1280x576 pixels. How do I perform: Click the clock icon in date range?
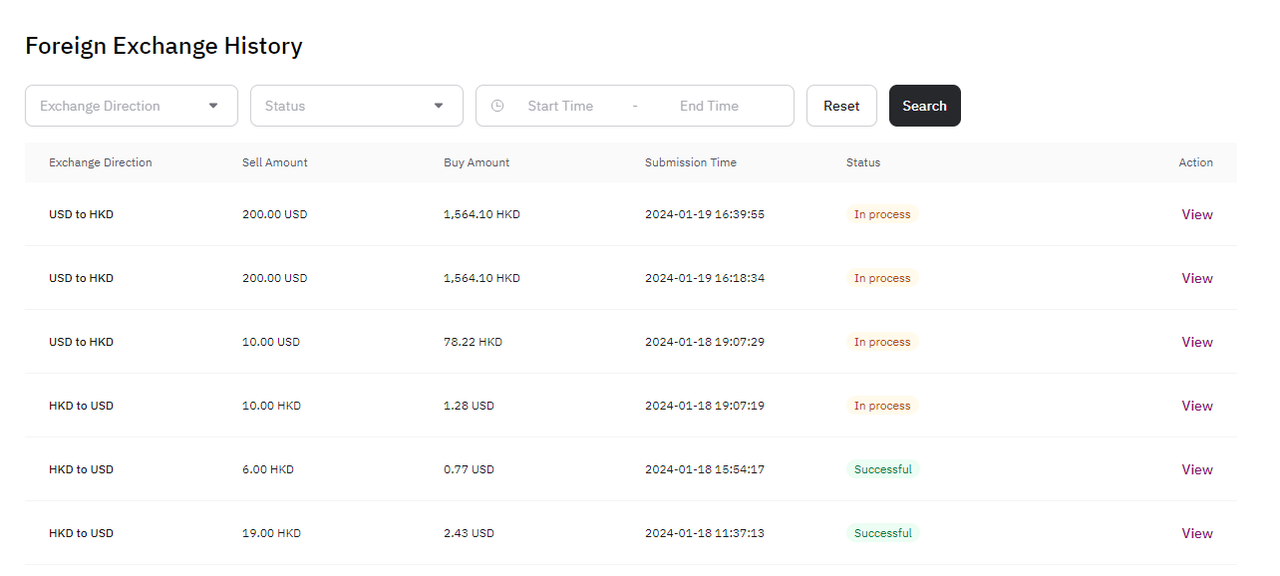tap(497, 106)
